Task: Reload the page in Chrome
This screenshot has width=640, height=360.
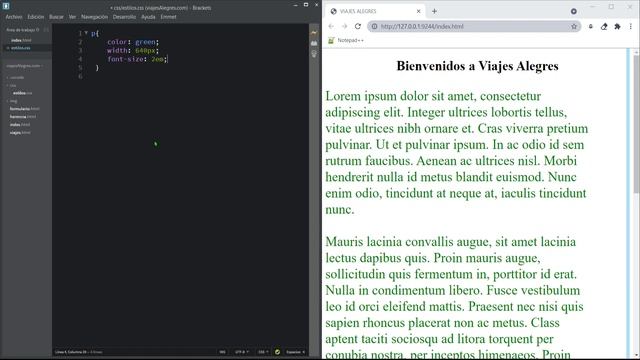Action: pos(358,26)
